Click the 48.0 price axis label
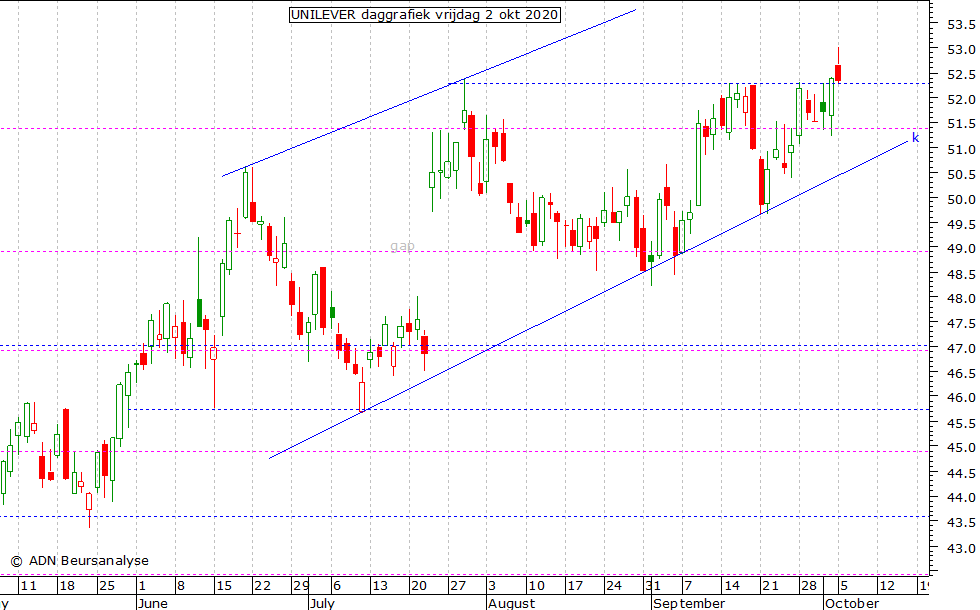The height and width of the screenshot is (610, 980). pyautogui.click(x=961, y=299)
